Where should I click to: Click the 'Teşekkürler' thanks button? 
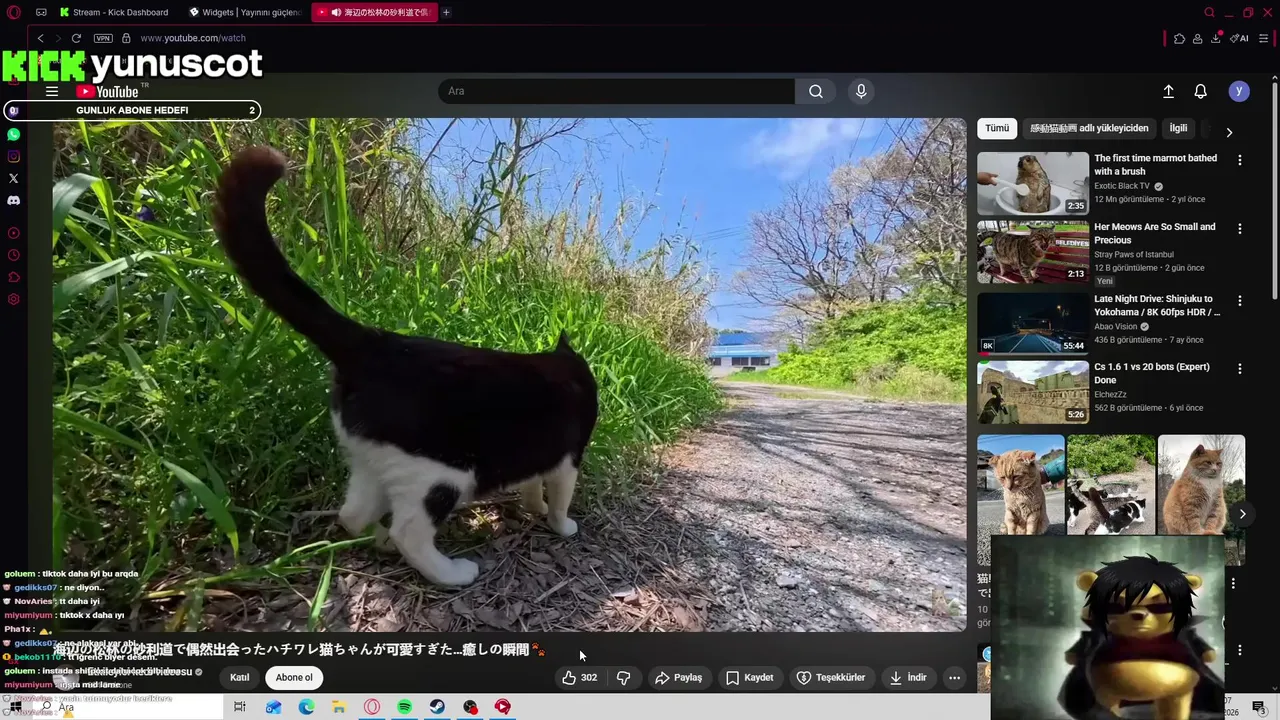[x=830, y=677]
